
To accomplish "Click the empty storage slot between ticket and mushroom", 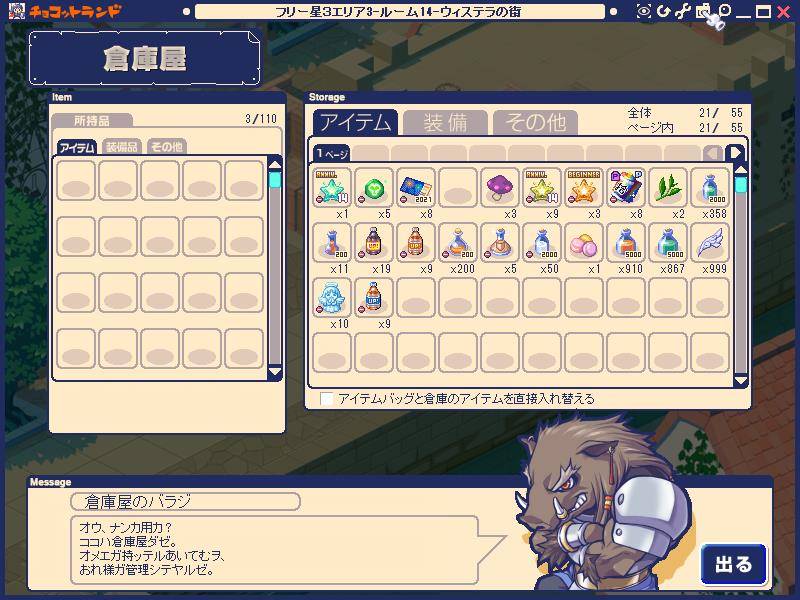I will coord(458,187).
